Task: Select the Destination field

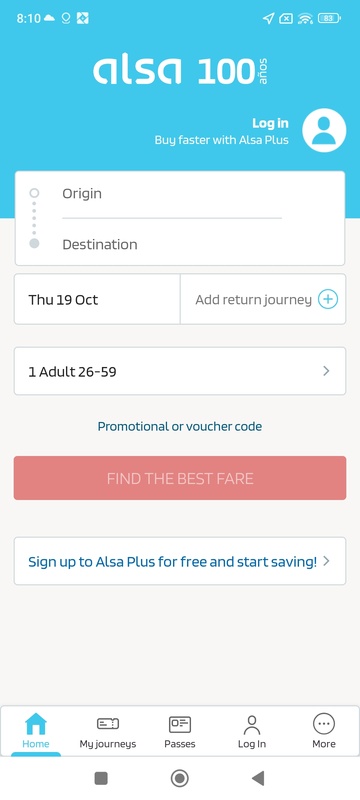Action: (172, 244)
